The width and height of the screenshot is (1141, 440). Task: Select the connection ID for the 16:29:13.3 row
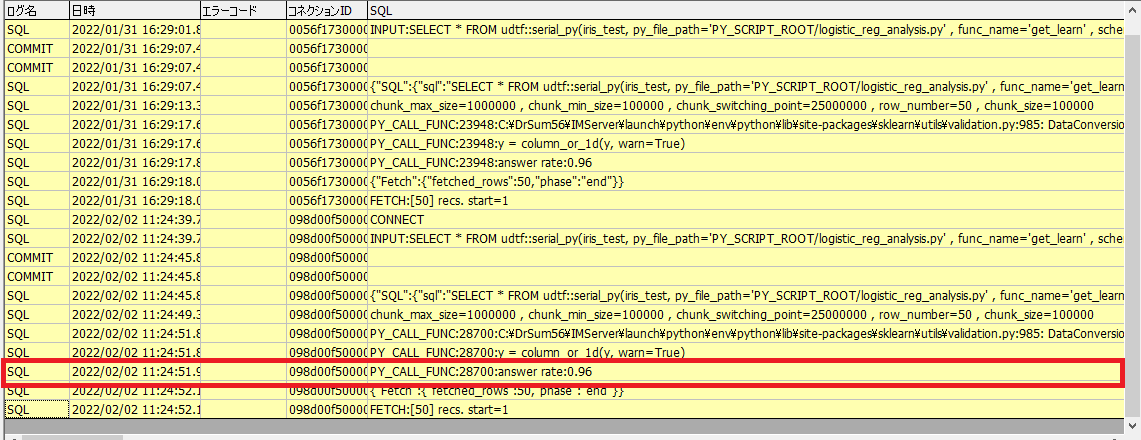327,106
